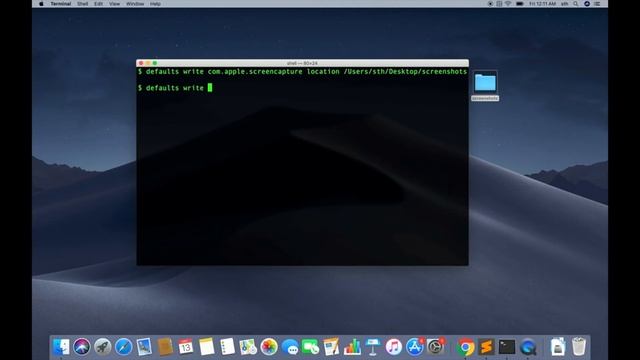Open Safari compass icon in Dock

pyautogui.click(x=123, y=347)
